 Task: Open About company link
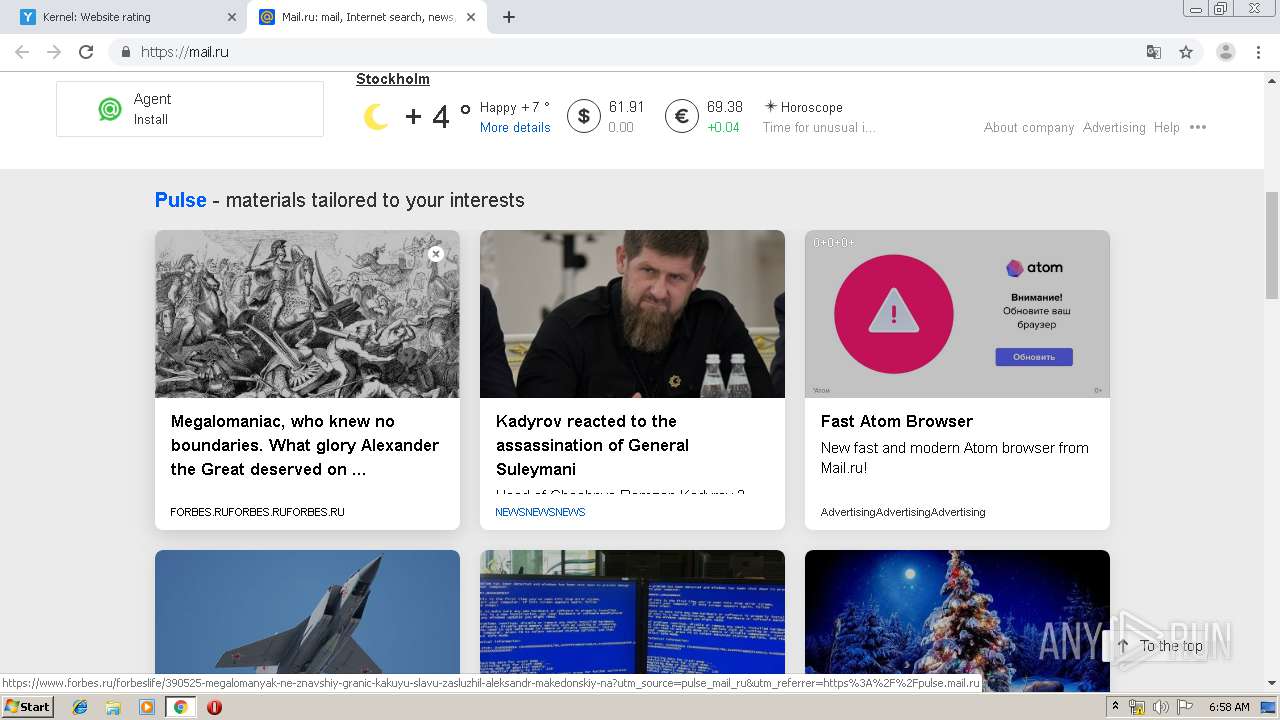[1029, 127]
